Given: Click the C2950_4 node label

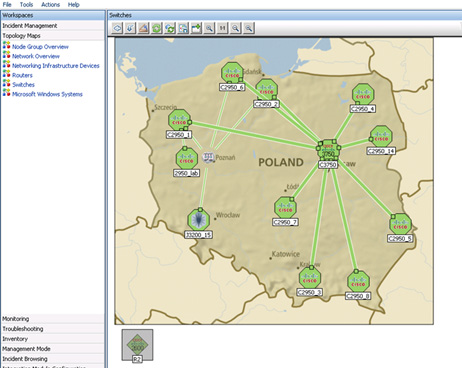Looking at the screenshot, I should (363, 109).
